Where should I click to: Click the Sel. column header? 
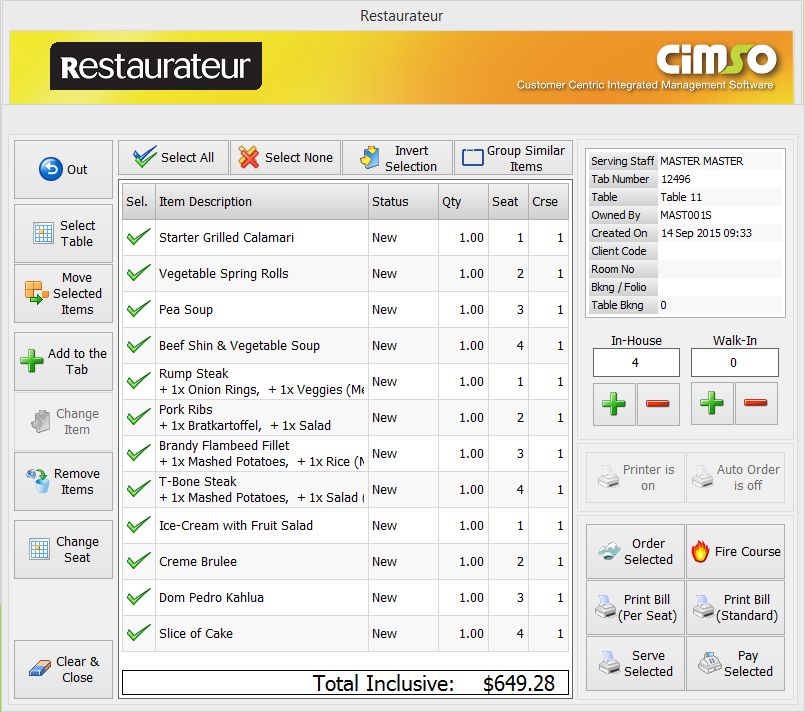pos(139,202)
